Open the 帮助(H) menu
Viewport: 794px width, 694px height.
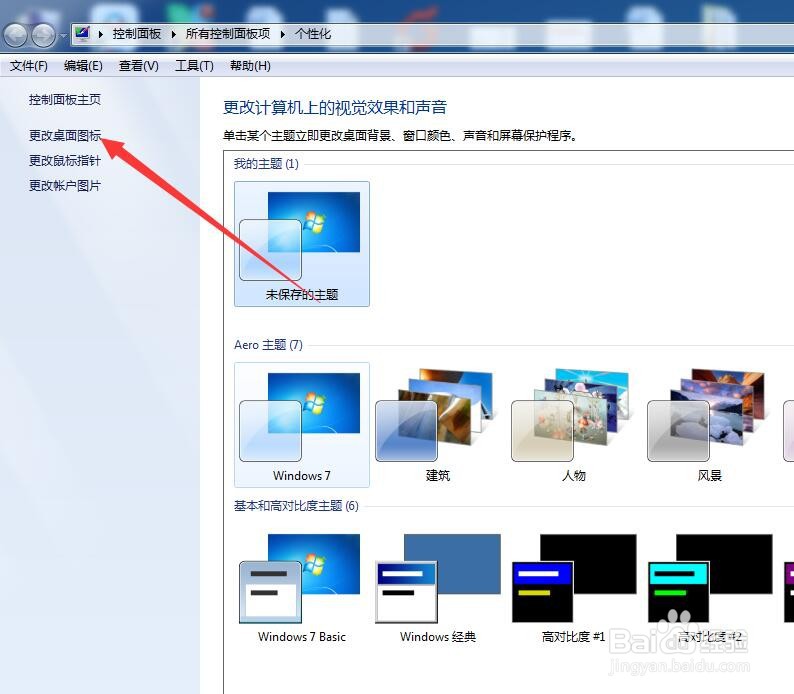coord(250,66)
